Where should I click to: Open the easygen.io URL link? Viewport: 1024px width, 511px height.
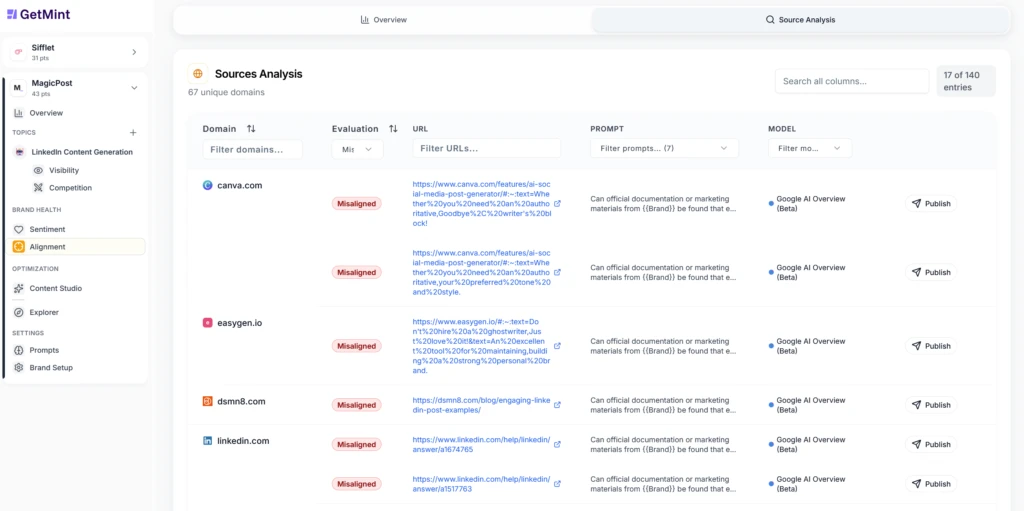[x=482, y=346]
